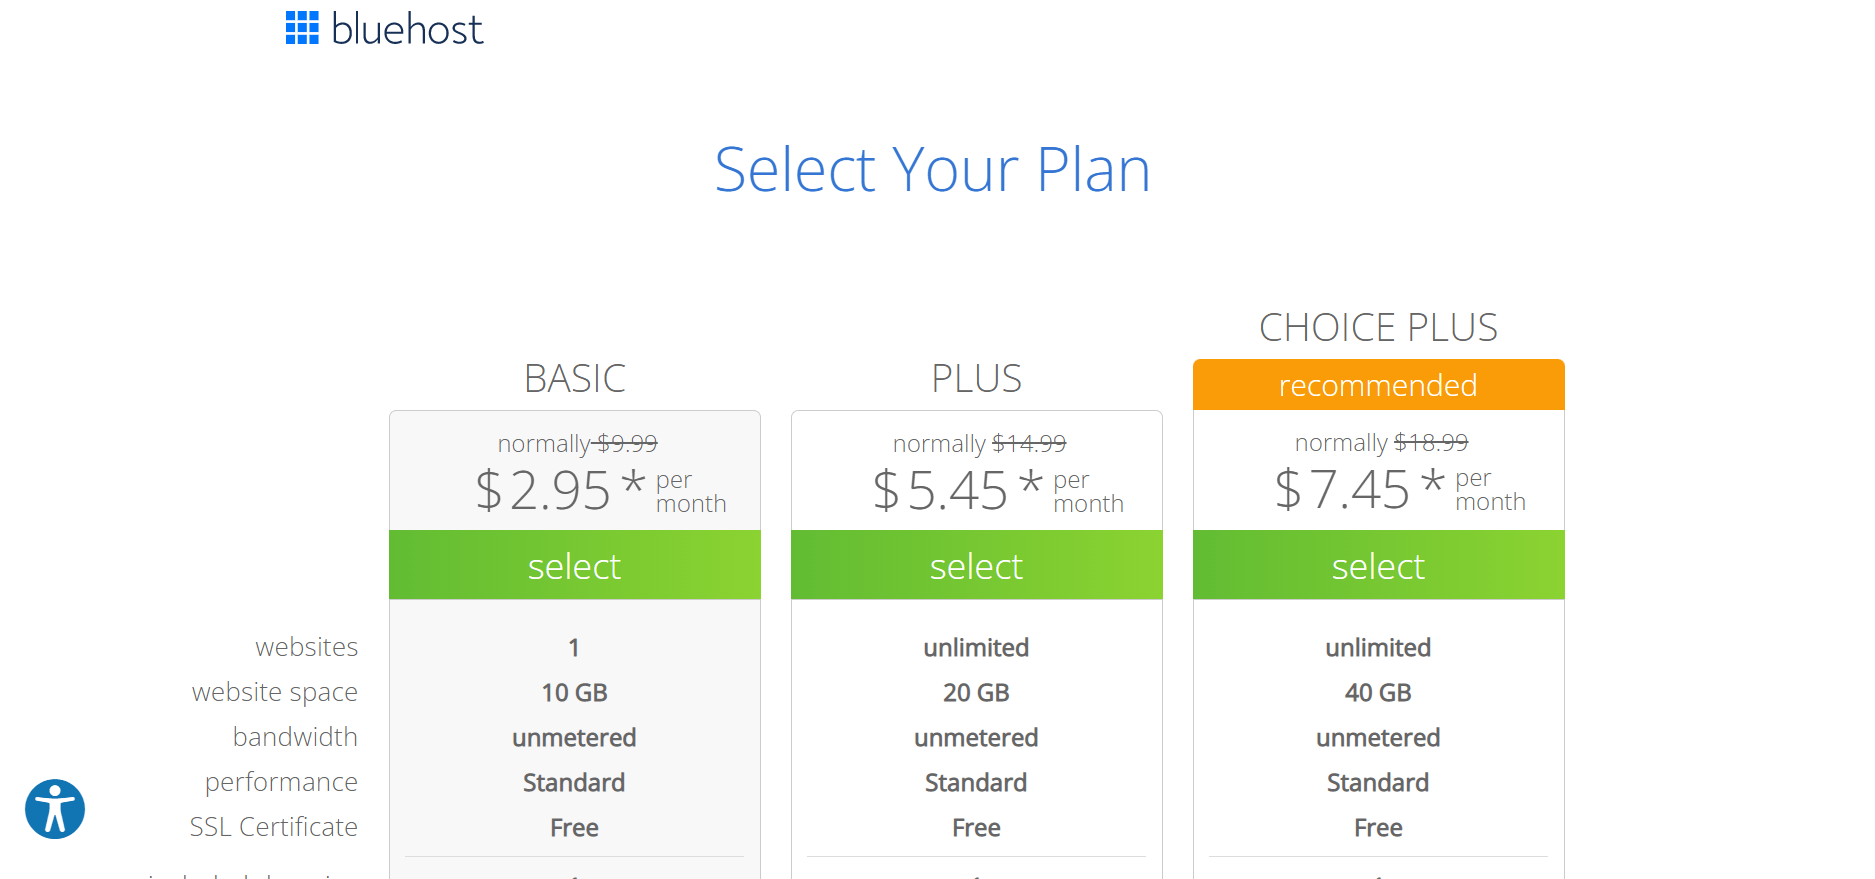The height and width of the screenshot is (879, 1875).
Task: Open the accessibility options icon
Action: (55, 809)
